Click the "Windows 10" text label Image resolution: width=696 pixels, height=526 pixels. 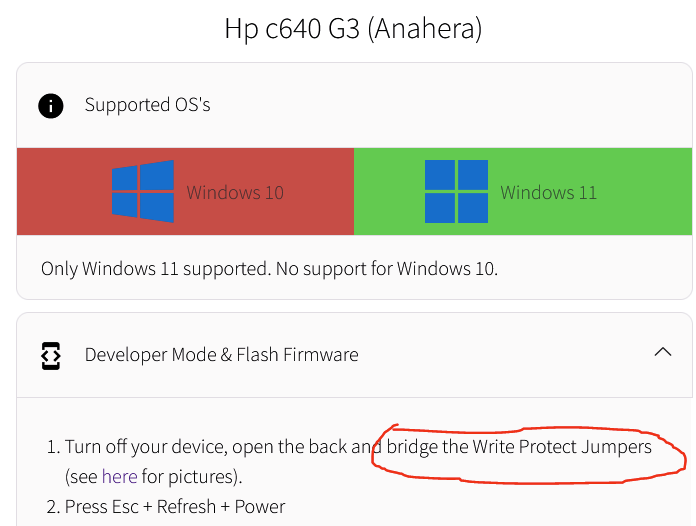235,193
